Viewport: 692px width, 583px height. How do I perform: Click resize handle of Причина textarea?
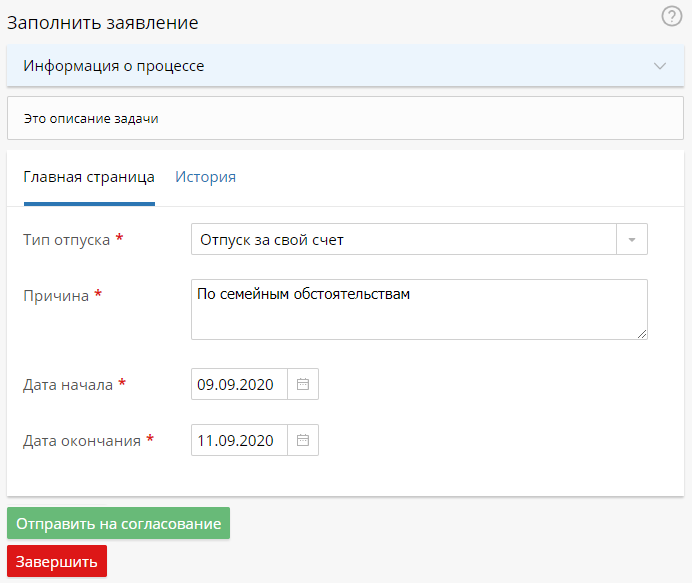[641, 334]
